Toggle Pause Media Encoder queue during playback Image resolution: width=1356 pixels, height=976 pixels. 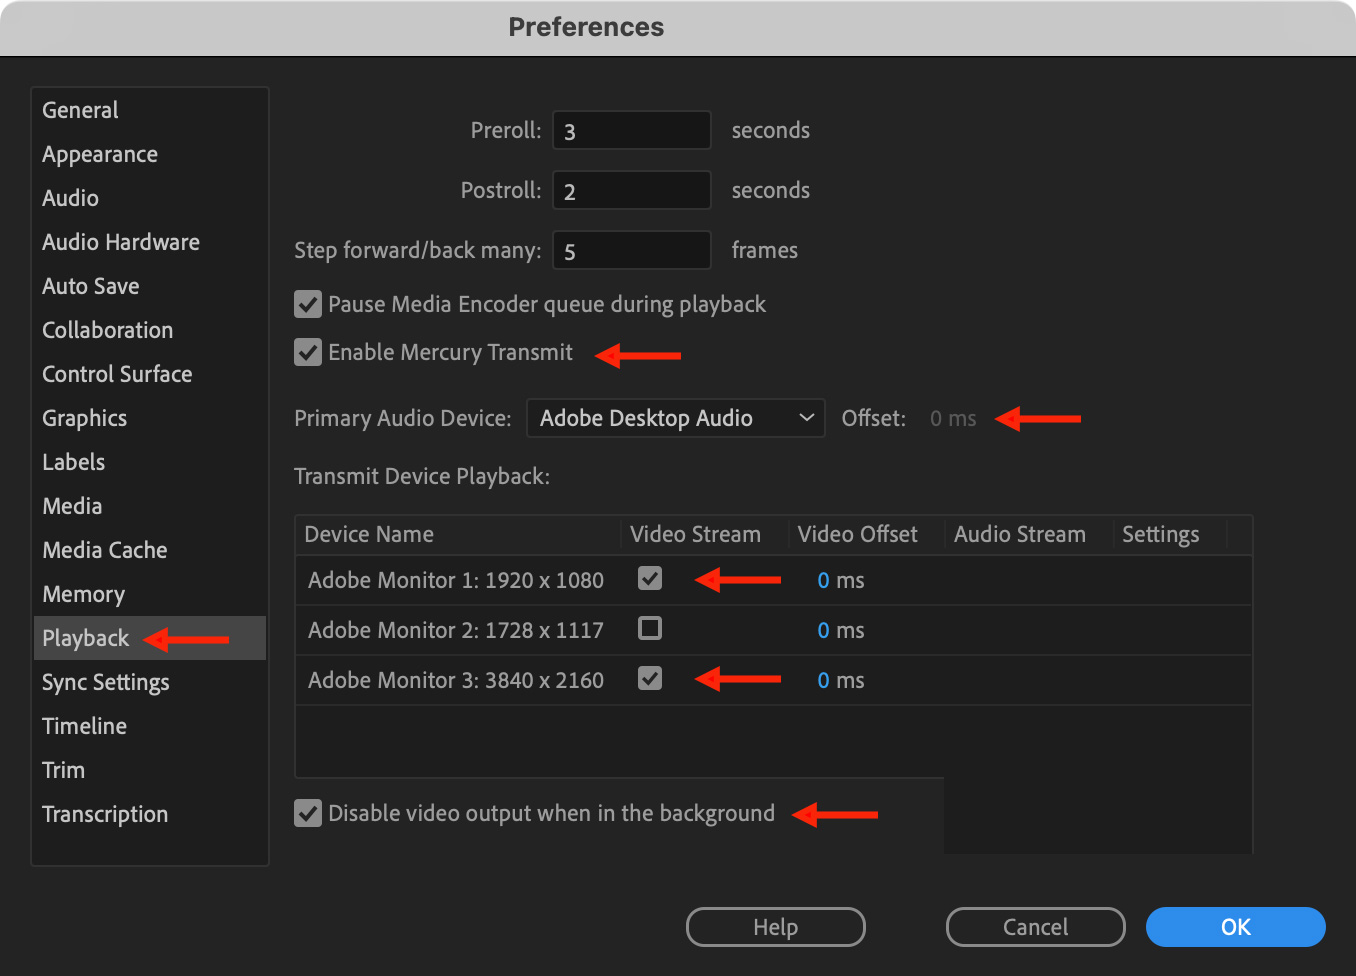(308, 304)
